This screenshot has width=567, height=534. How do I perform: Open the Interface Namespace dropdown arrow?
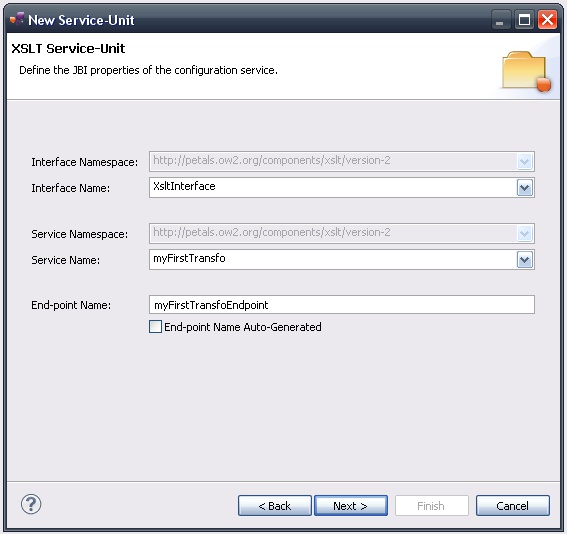coord(525,161)
